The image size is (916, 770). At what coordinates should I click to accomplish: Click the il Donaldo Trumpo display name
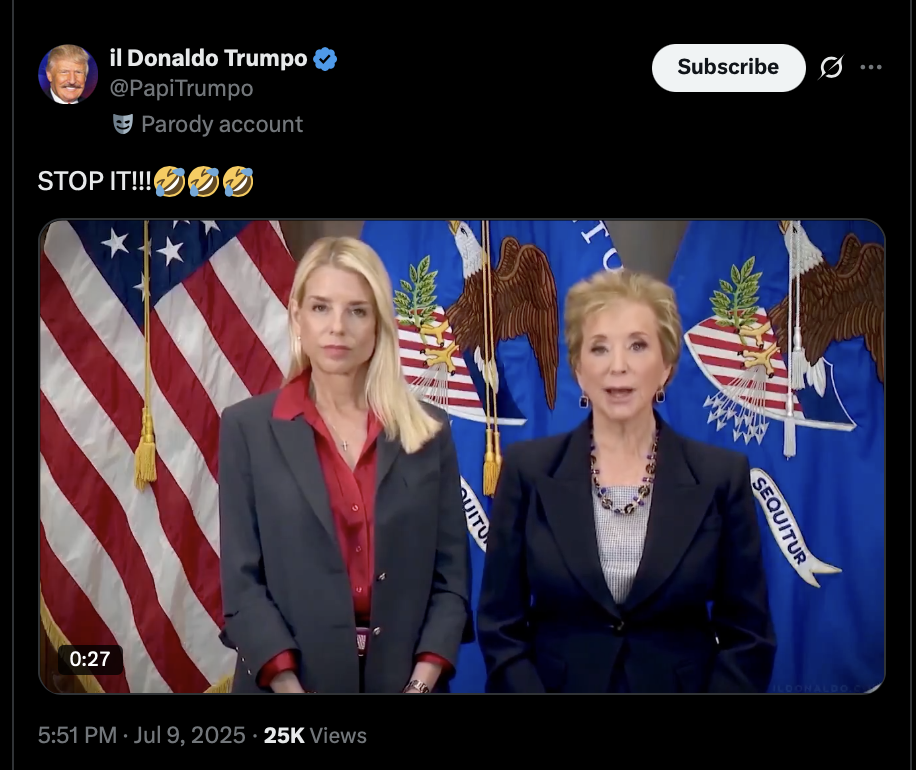click(209, 58)
